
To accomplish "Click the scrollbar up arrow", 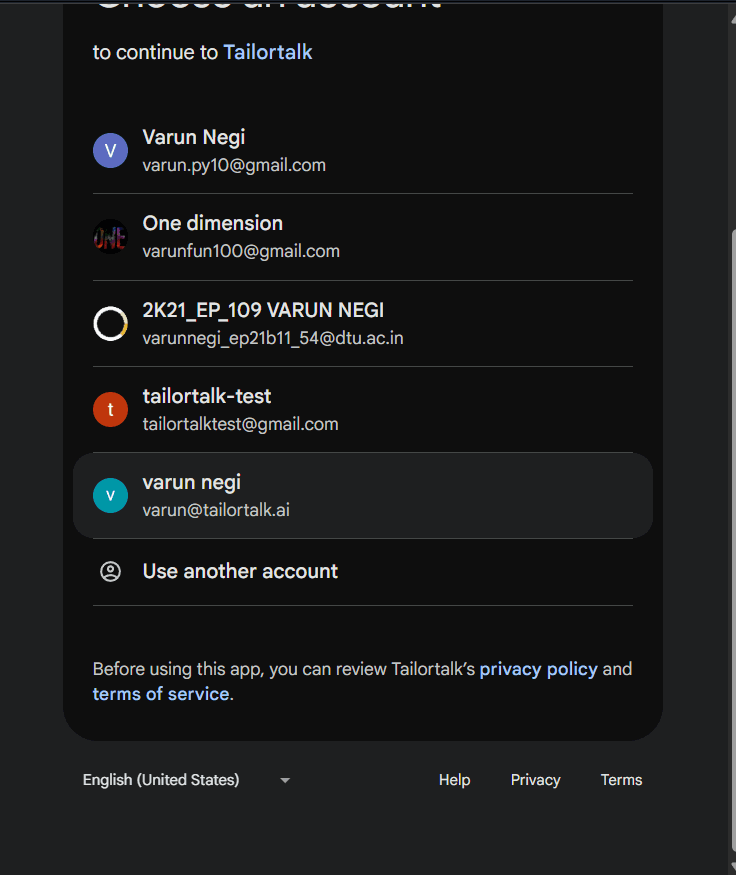I will pyautogui.click(x=733, y=19).
